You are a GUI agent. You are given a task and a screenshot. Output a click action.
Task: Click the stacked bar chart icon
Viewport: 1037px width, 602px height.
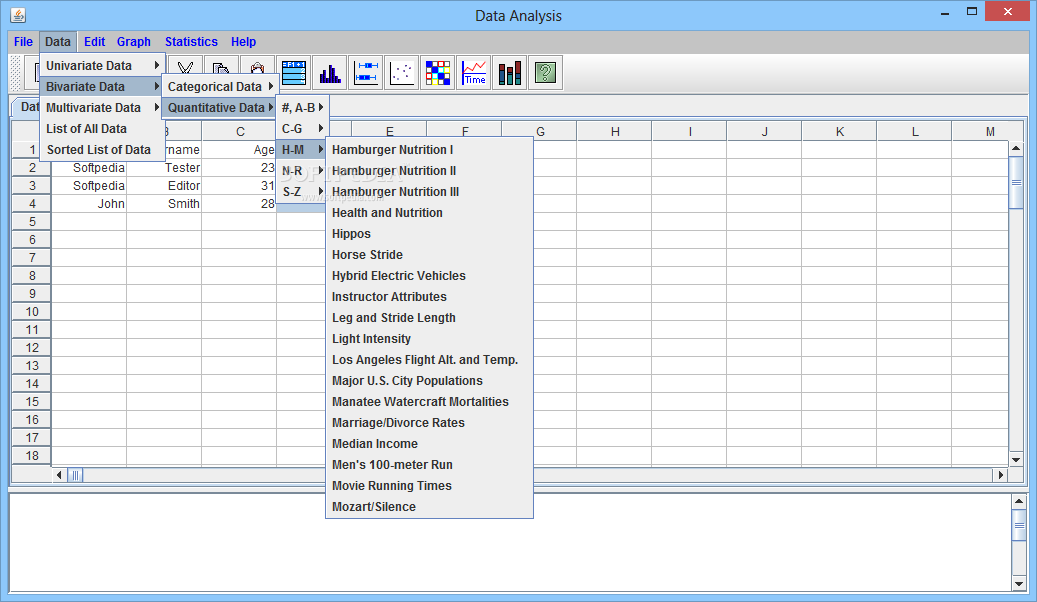(510, 72)
